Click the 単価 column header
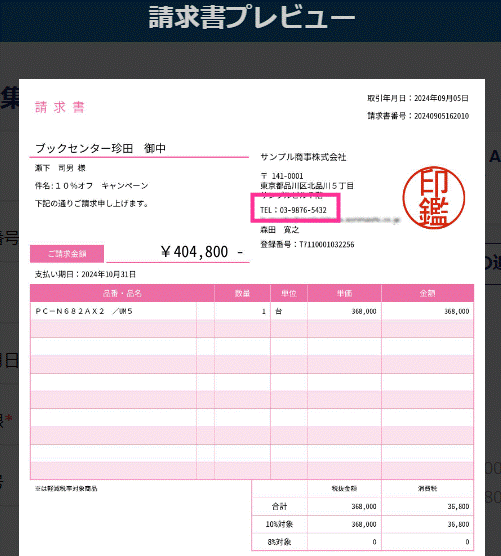Viewport: 501px width, 556px height. tap(344, 293)
